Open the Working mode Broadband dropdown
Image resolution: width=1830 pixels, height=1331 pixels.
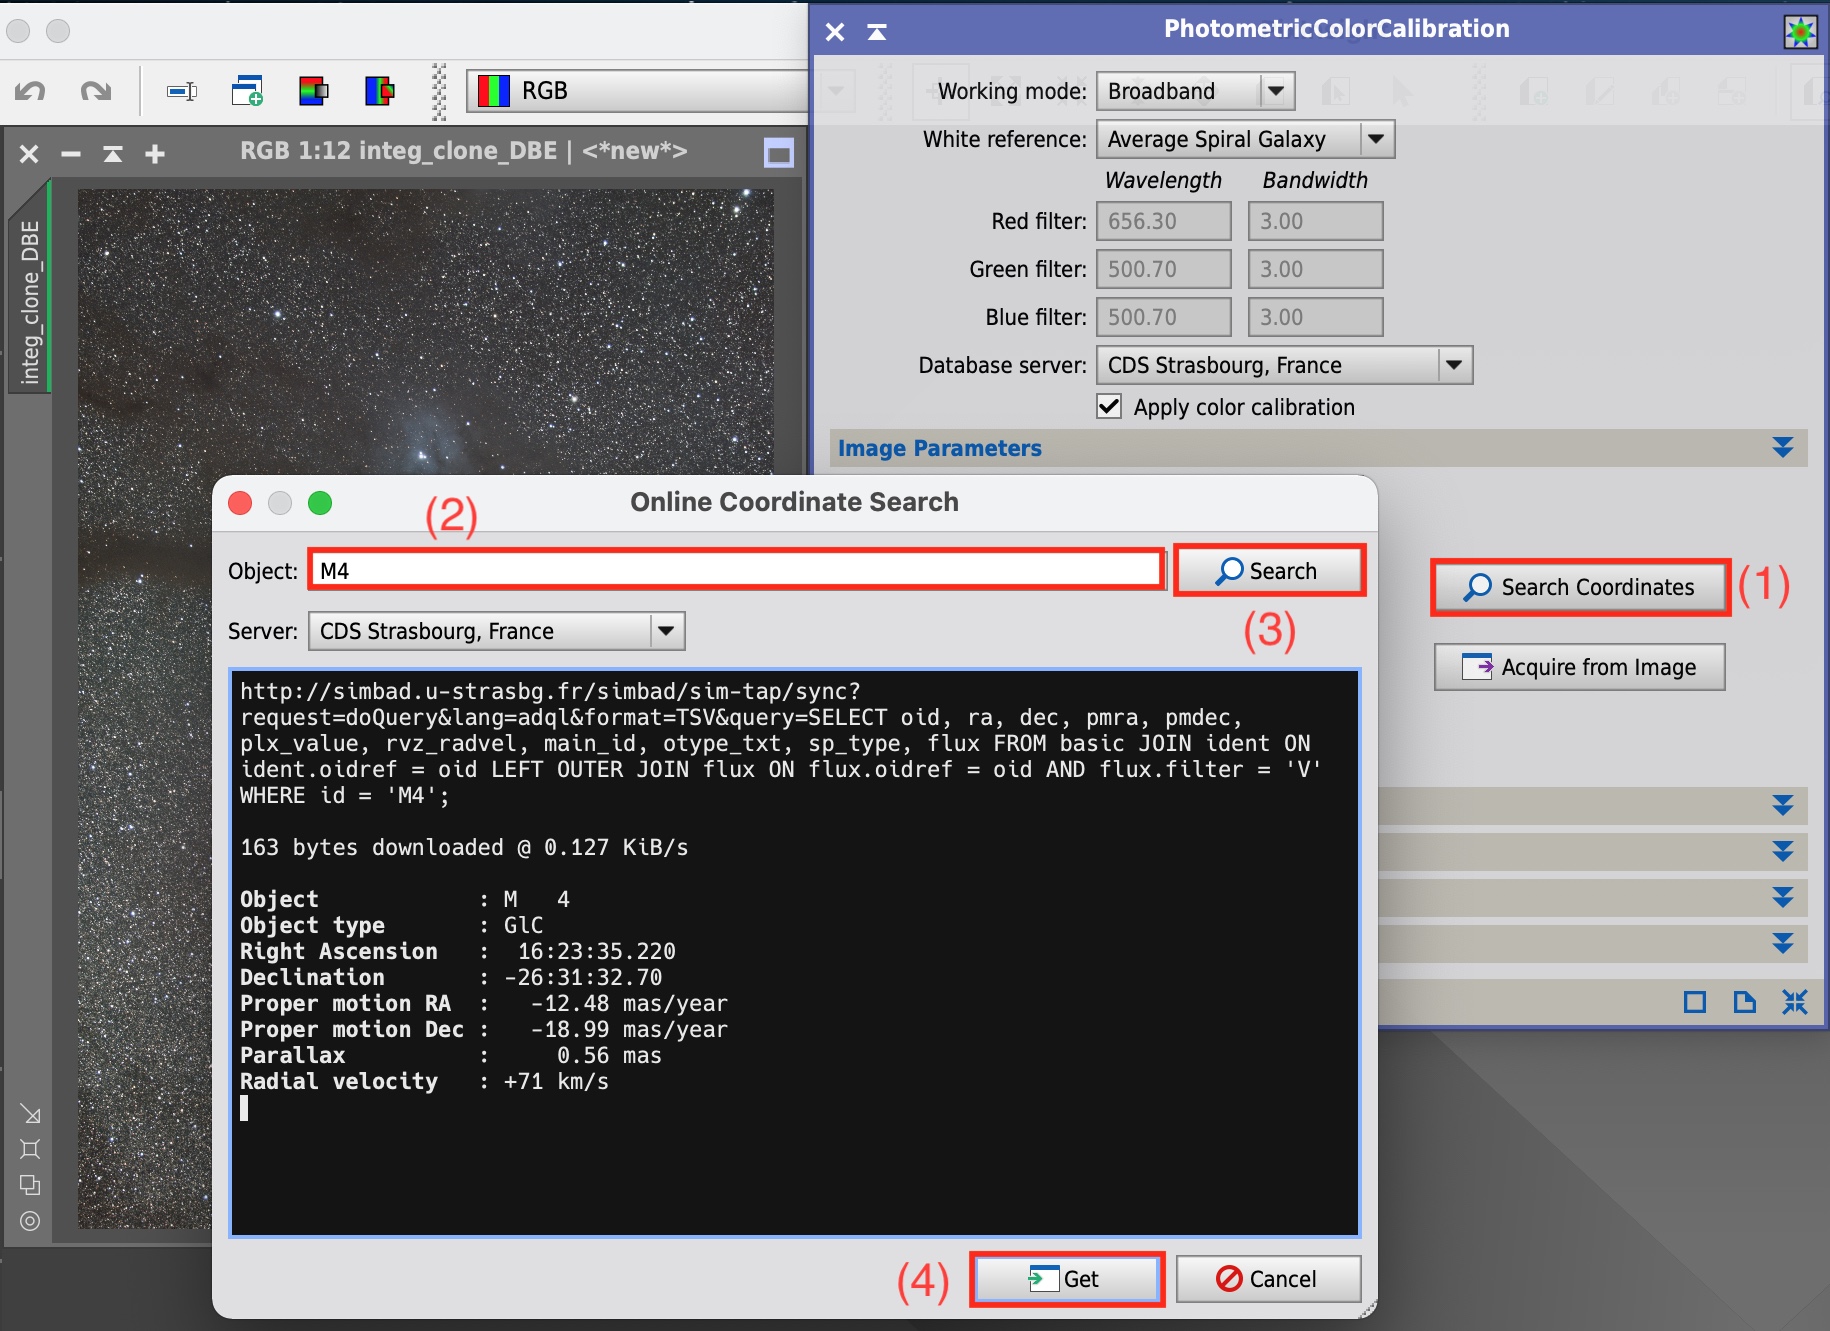point(1195,91)
